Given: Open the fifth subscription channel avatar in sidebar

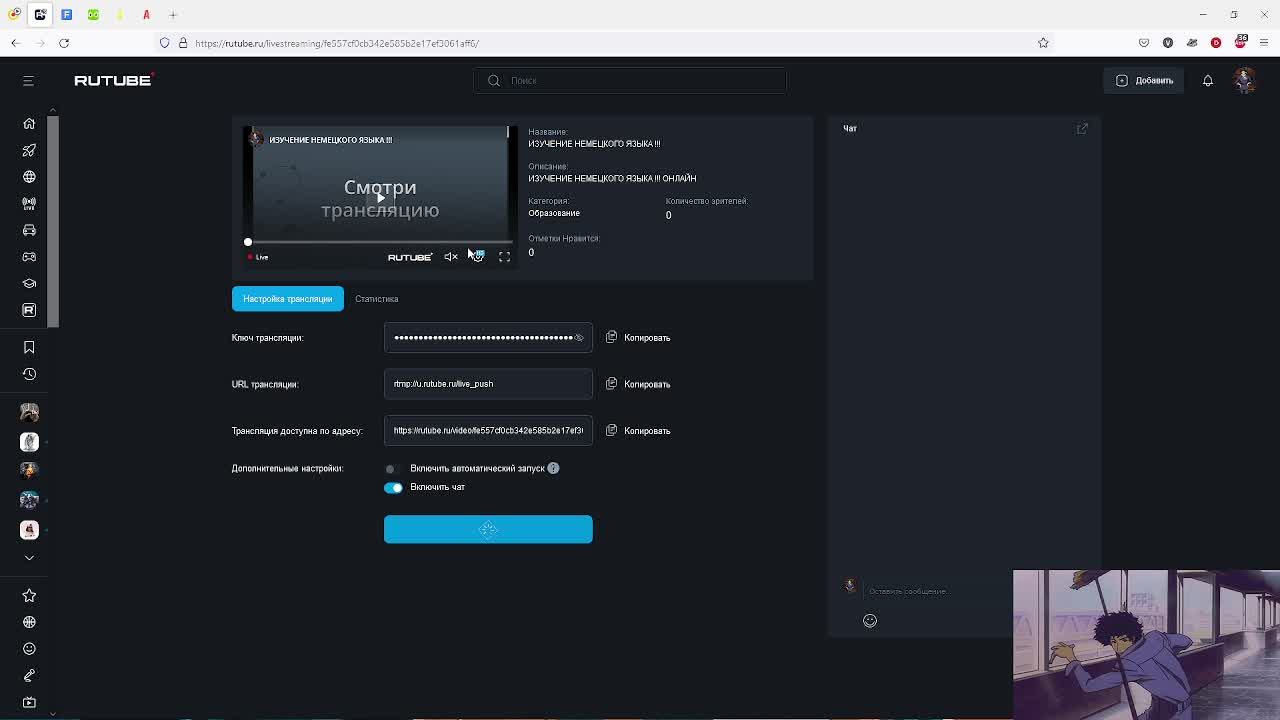Looking at the screenshot, I should click(29, 529).
